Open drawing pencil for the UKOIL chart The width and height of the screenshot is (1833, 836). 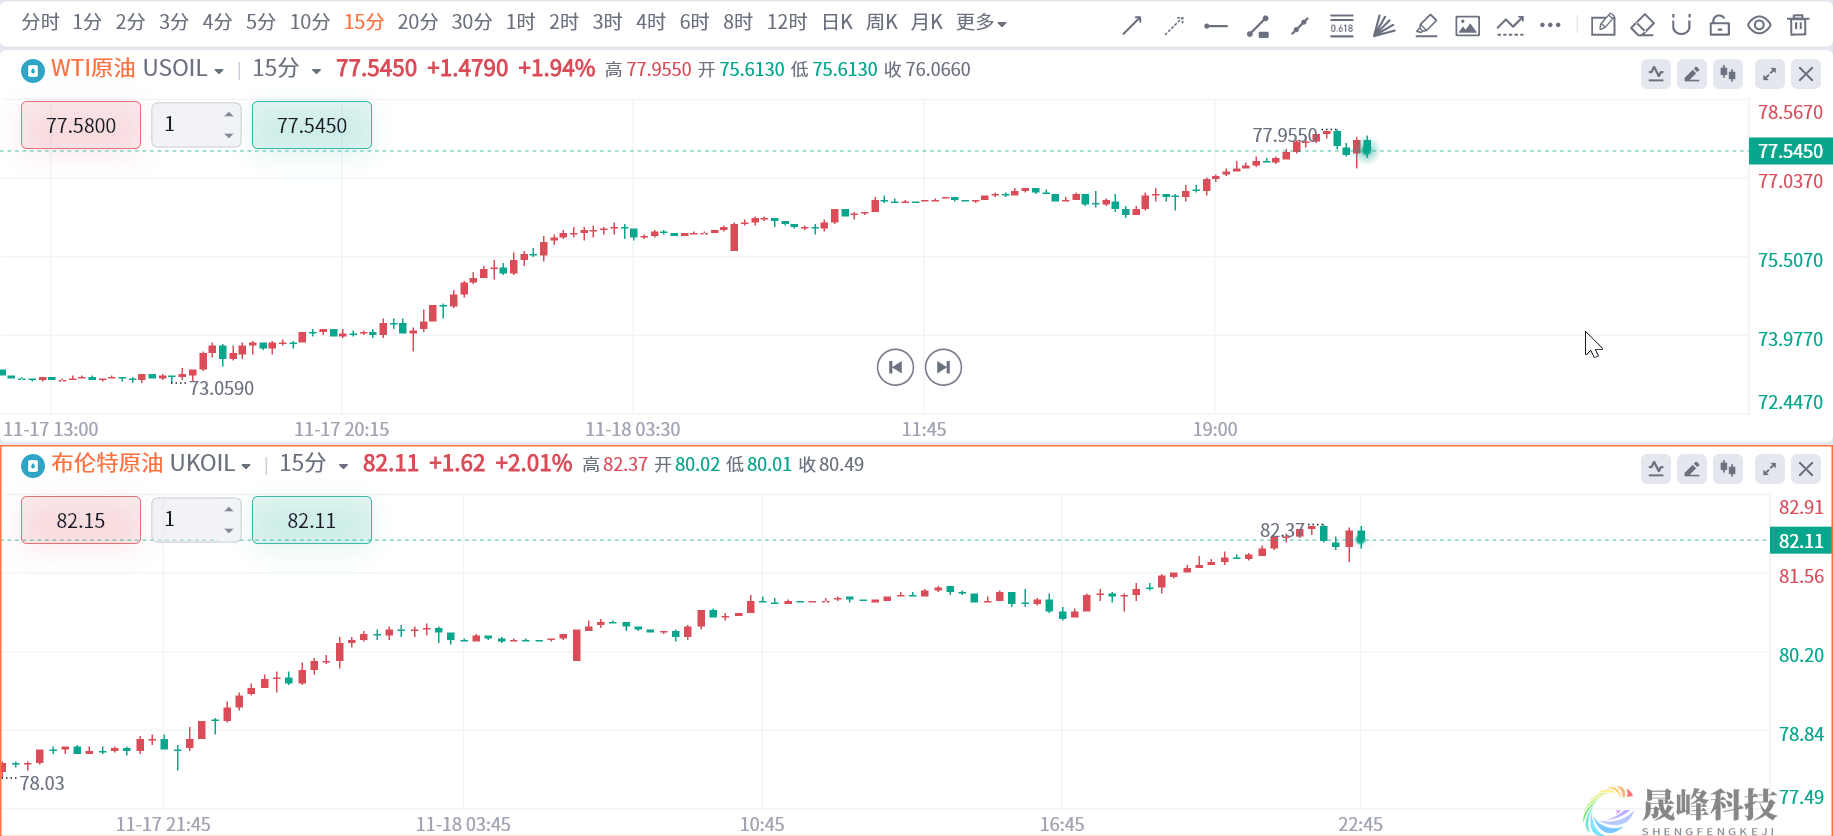(x=1692, y=469)
